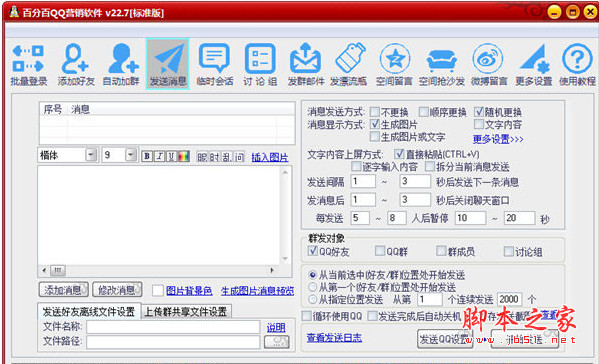Viewport: 599px width, 364px height.
Task: Click the image background color swatch box
Action: click(158, 290)
